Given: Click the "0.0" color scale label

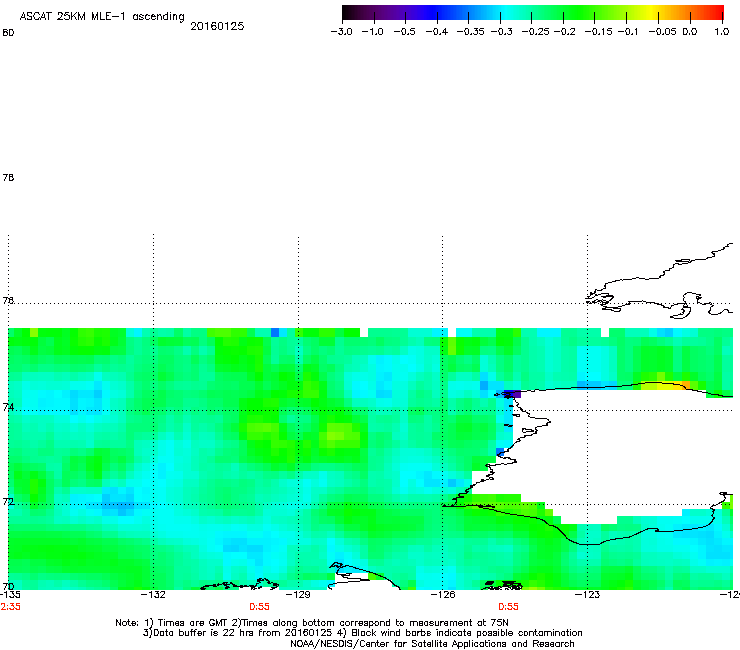Looking at the screenshot, I should point(690,32).
